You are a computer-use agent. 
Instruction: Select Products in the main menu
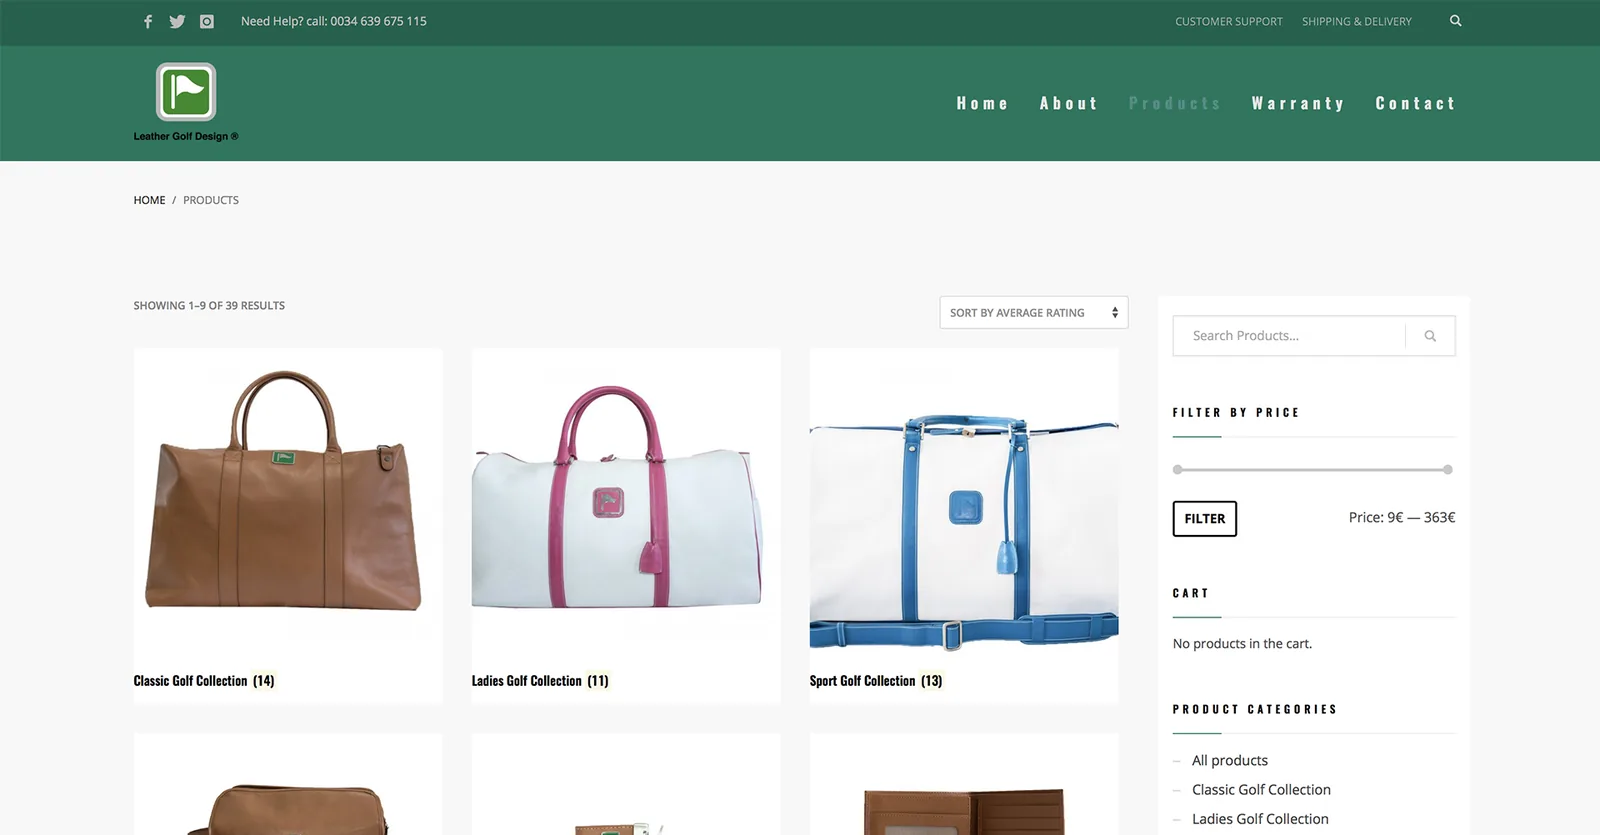coord(1174,103)
